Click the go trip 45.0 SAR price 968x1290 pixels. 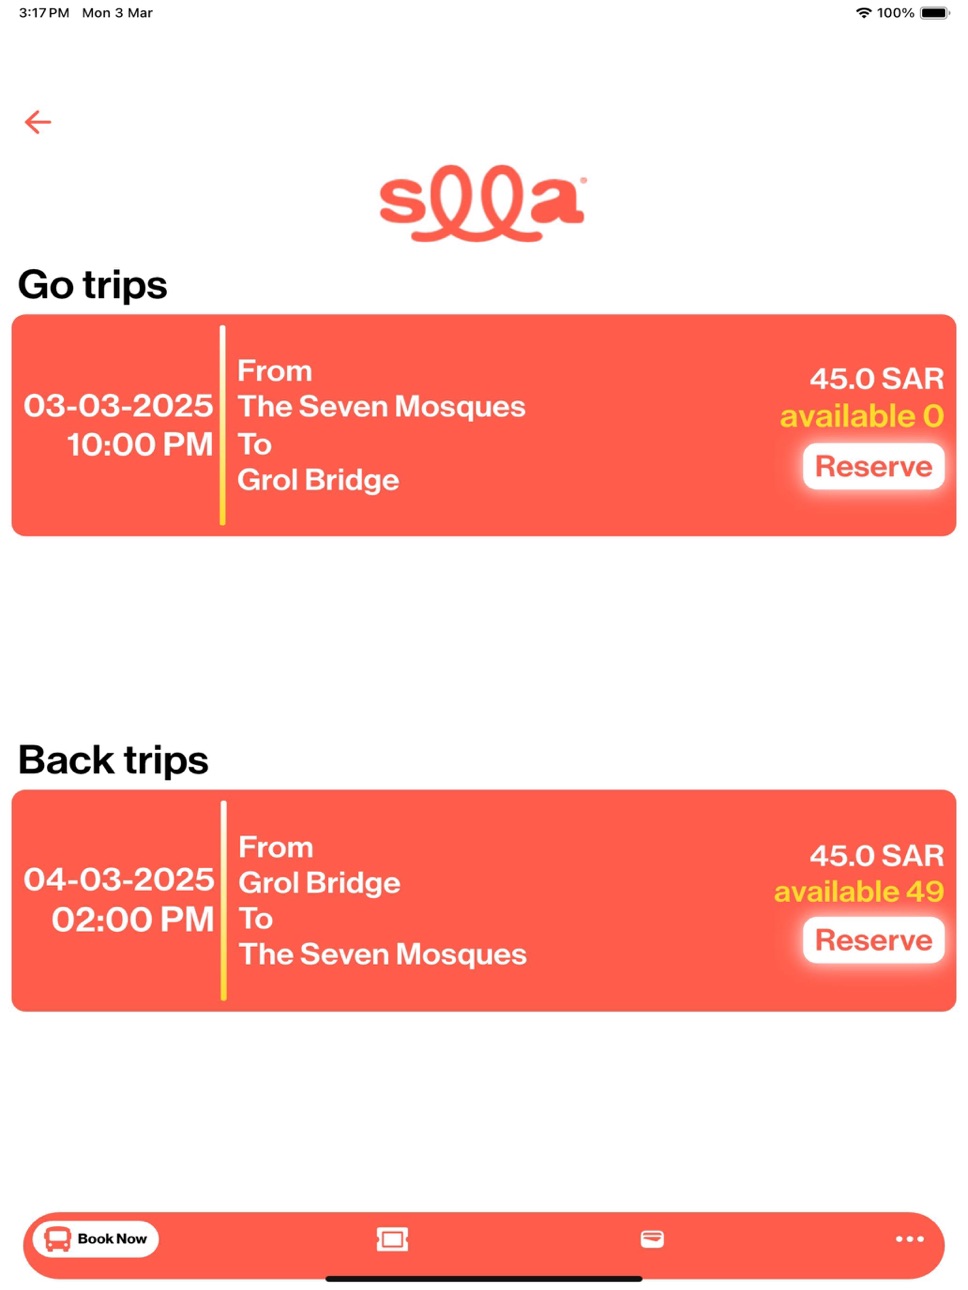click(x=877, y=379)
